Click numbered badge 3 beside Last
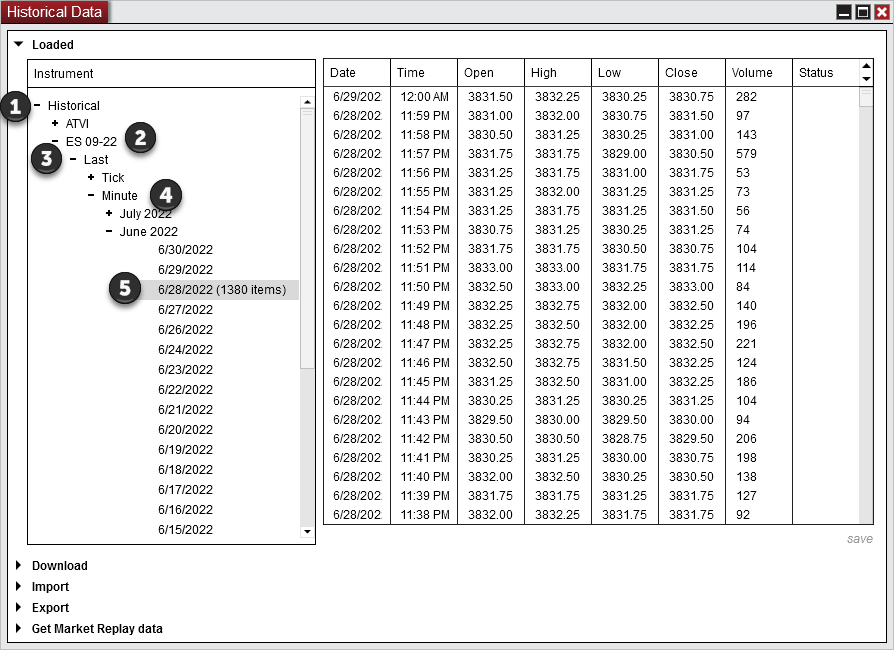This screenshot has width=894, height=650. (x=47, y=159)
